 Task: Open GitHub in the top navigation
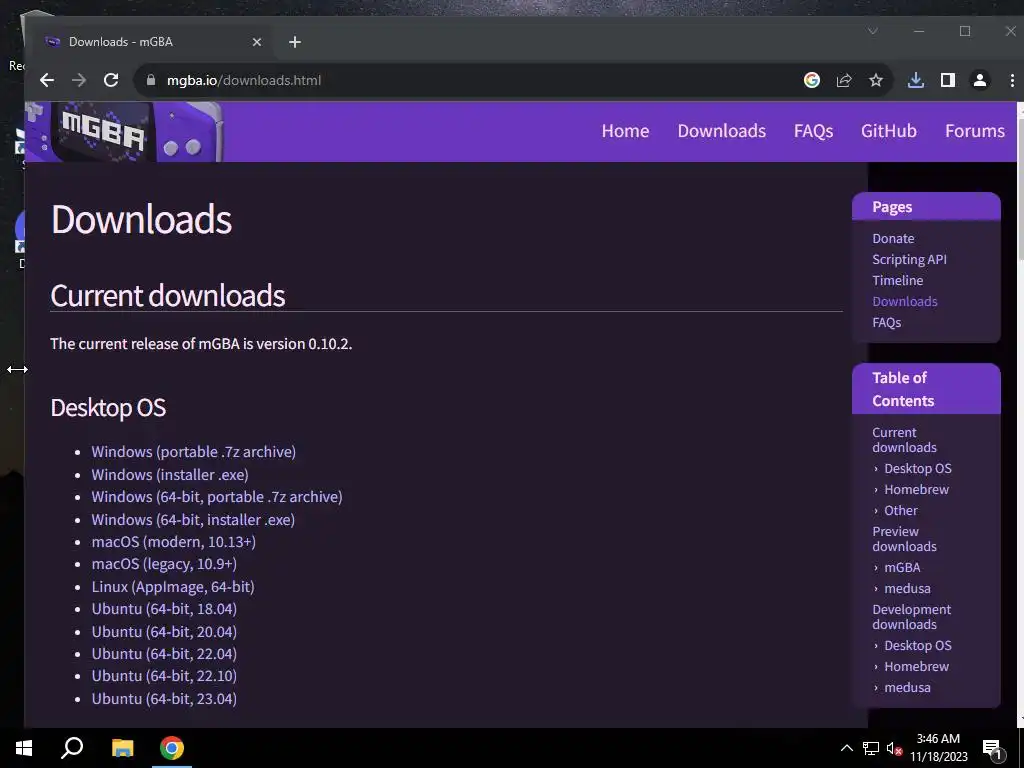(889, 131)
